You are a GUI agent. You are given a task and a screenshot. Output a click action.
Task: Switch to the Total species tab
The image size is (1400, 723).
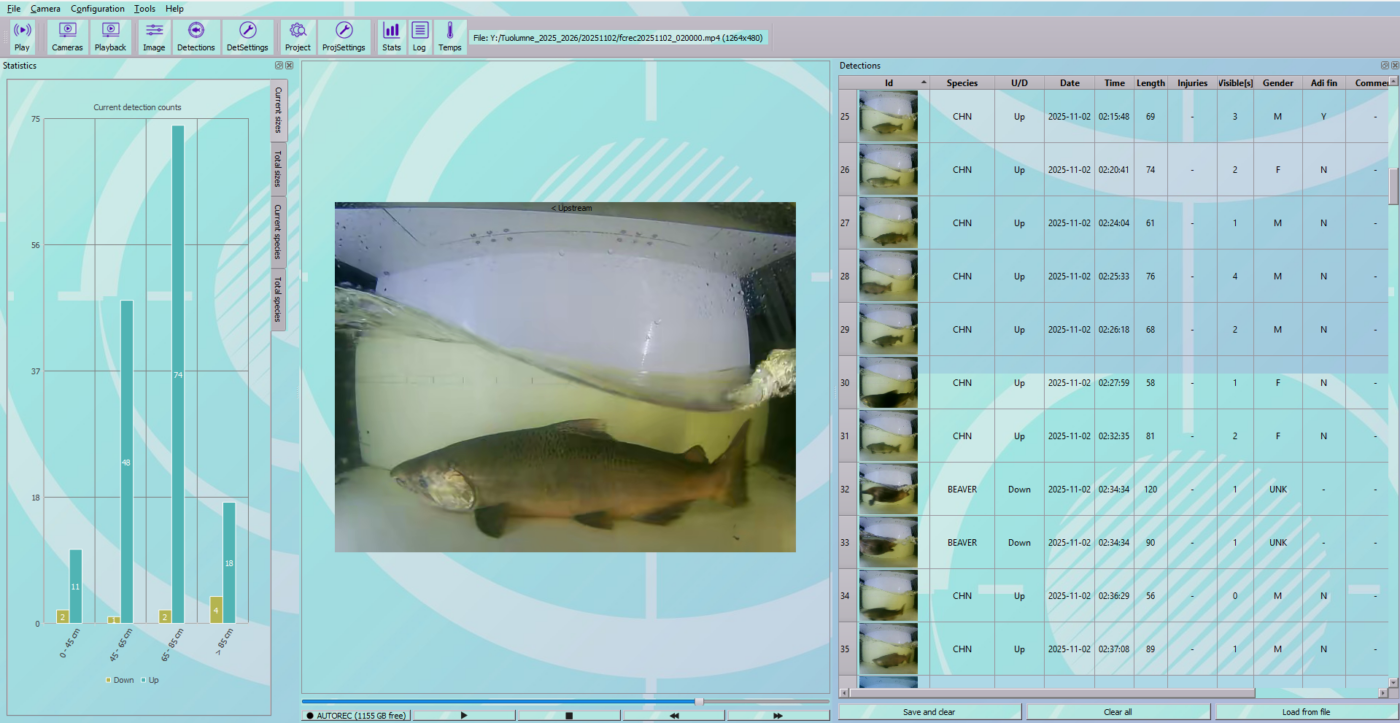[279, 297]
